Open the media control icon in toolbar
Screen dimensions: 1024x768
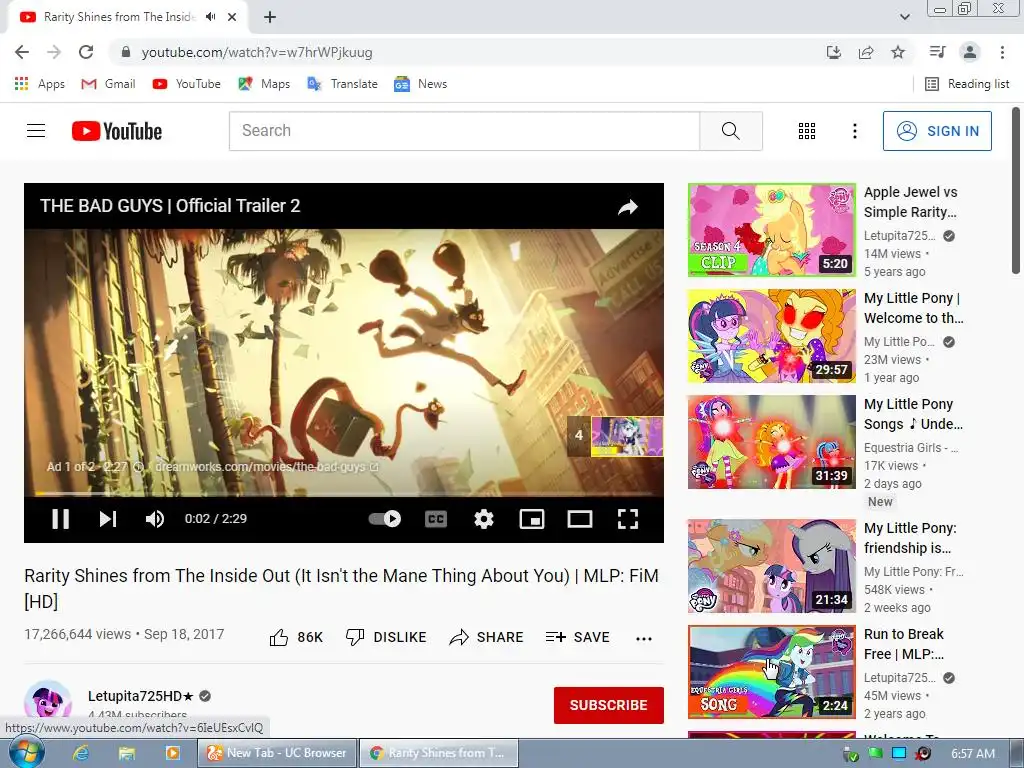pos(938,52)
